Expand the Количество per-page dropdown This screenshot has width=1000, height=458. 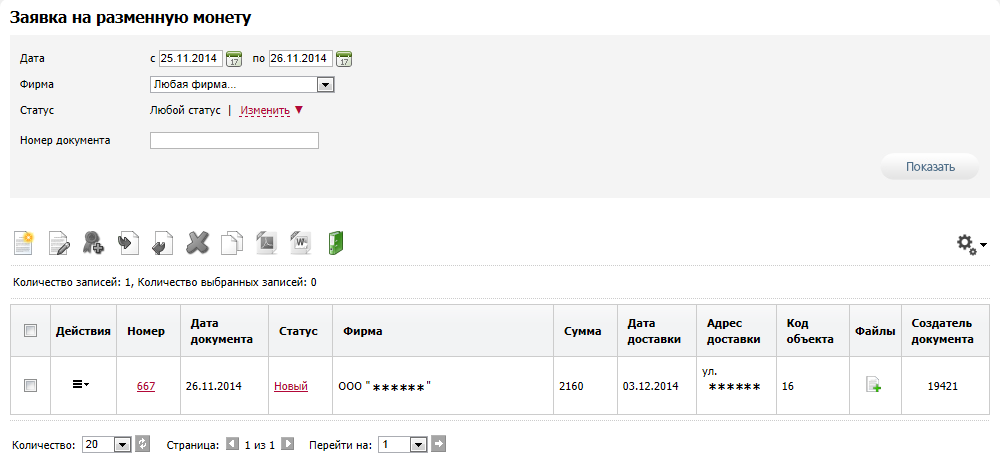click(122, 444)
